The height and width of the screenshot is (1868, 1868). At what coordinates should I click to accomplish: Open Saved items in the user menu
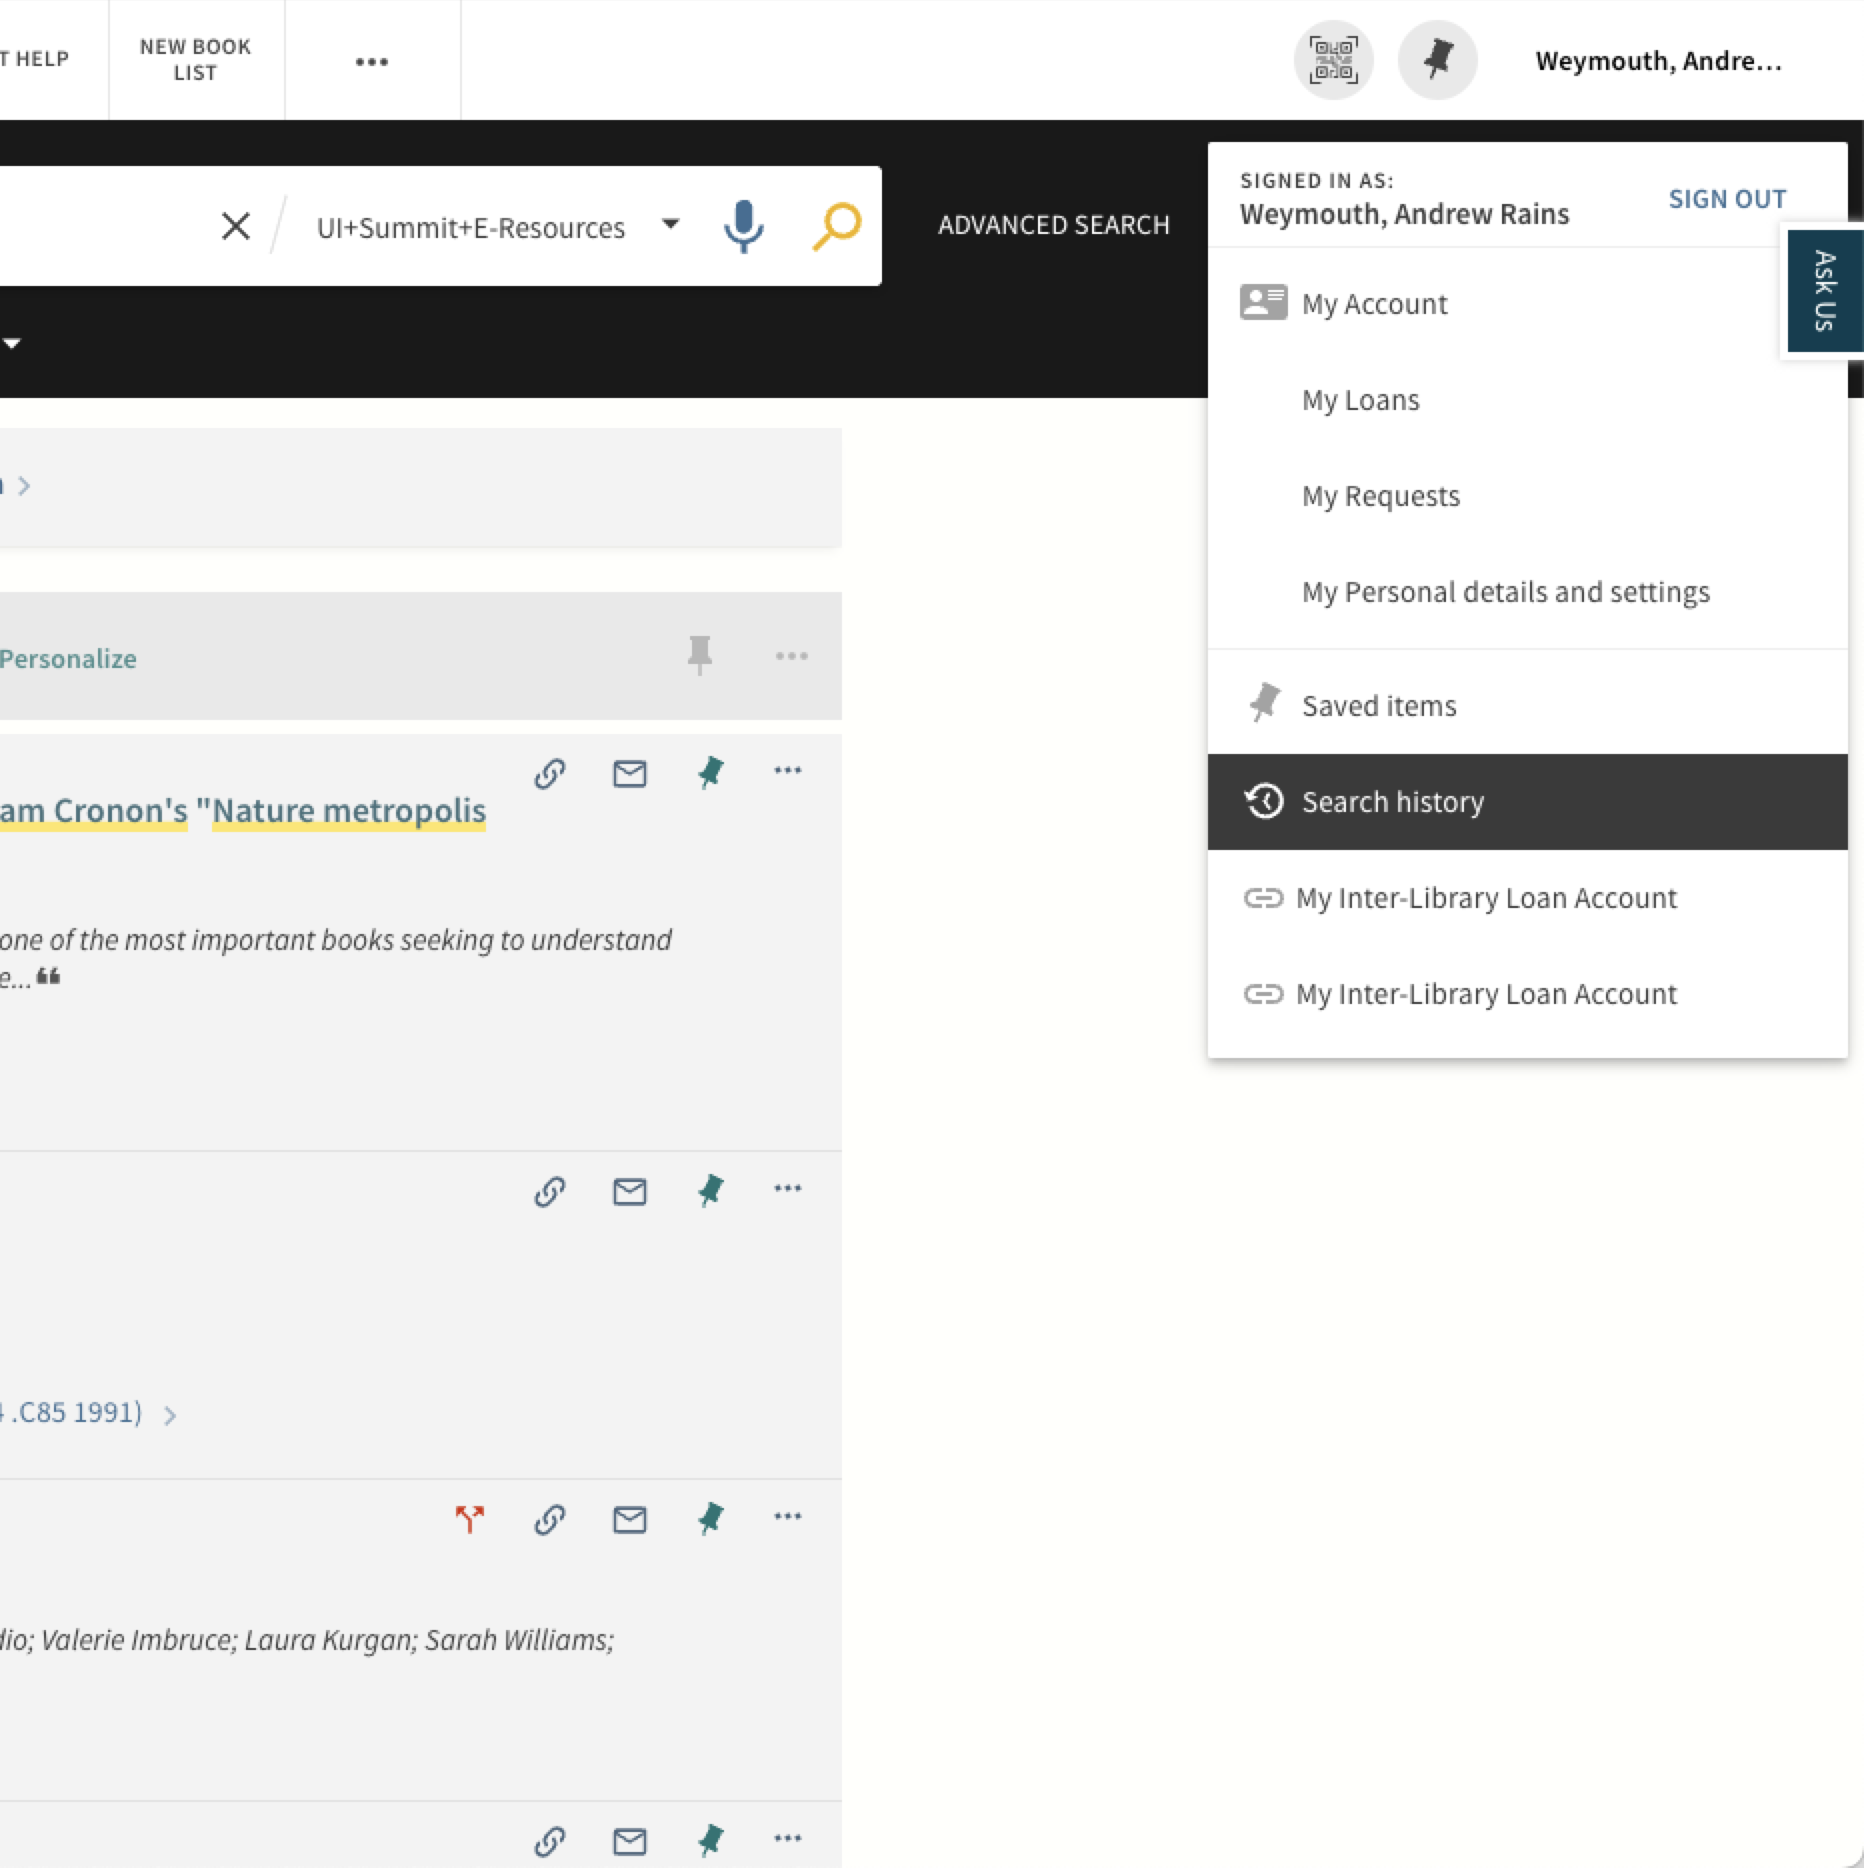pyautogui.click(x=1527, y=705)
